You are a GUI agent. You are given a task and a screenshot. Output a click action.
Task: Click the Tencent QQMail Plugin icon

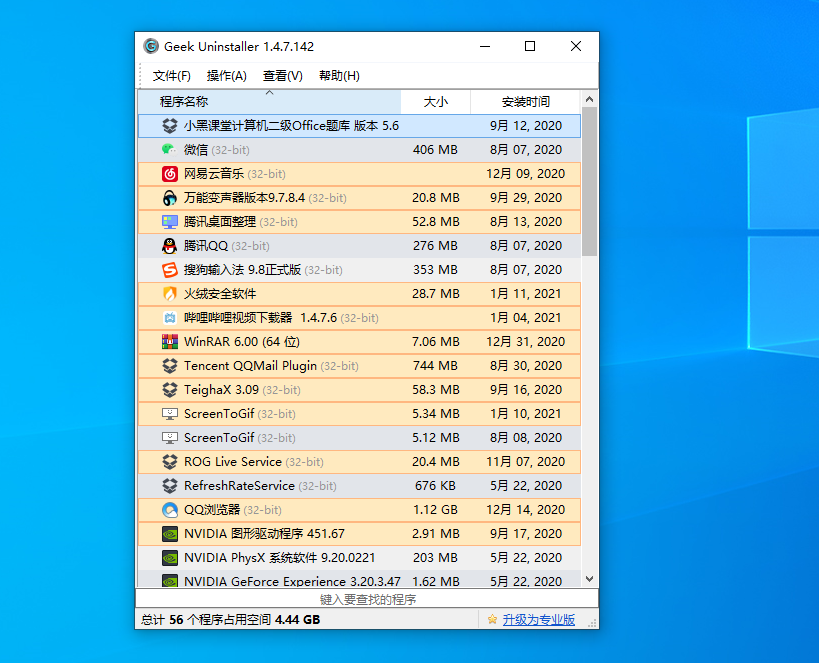tap(170, 366)
